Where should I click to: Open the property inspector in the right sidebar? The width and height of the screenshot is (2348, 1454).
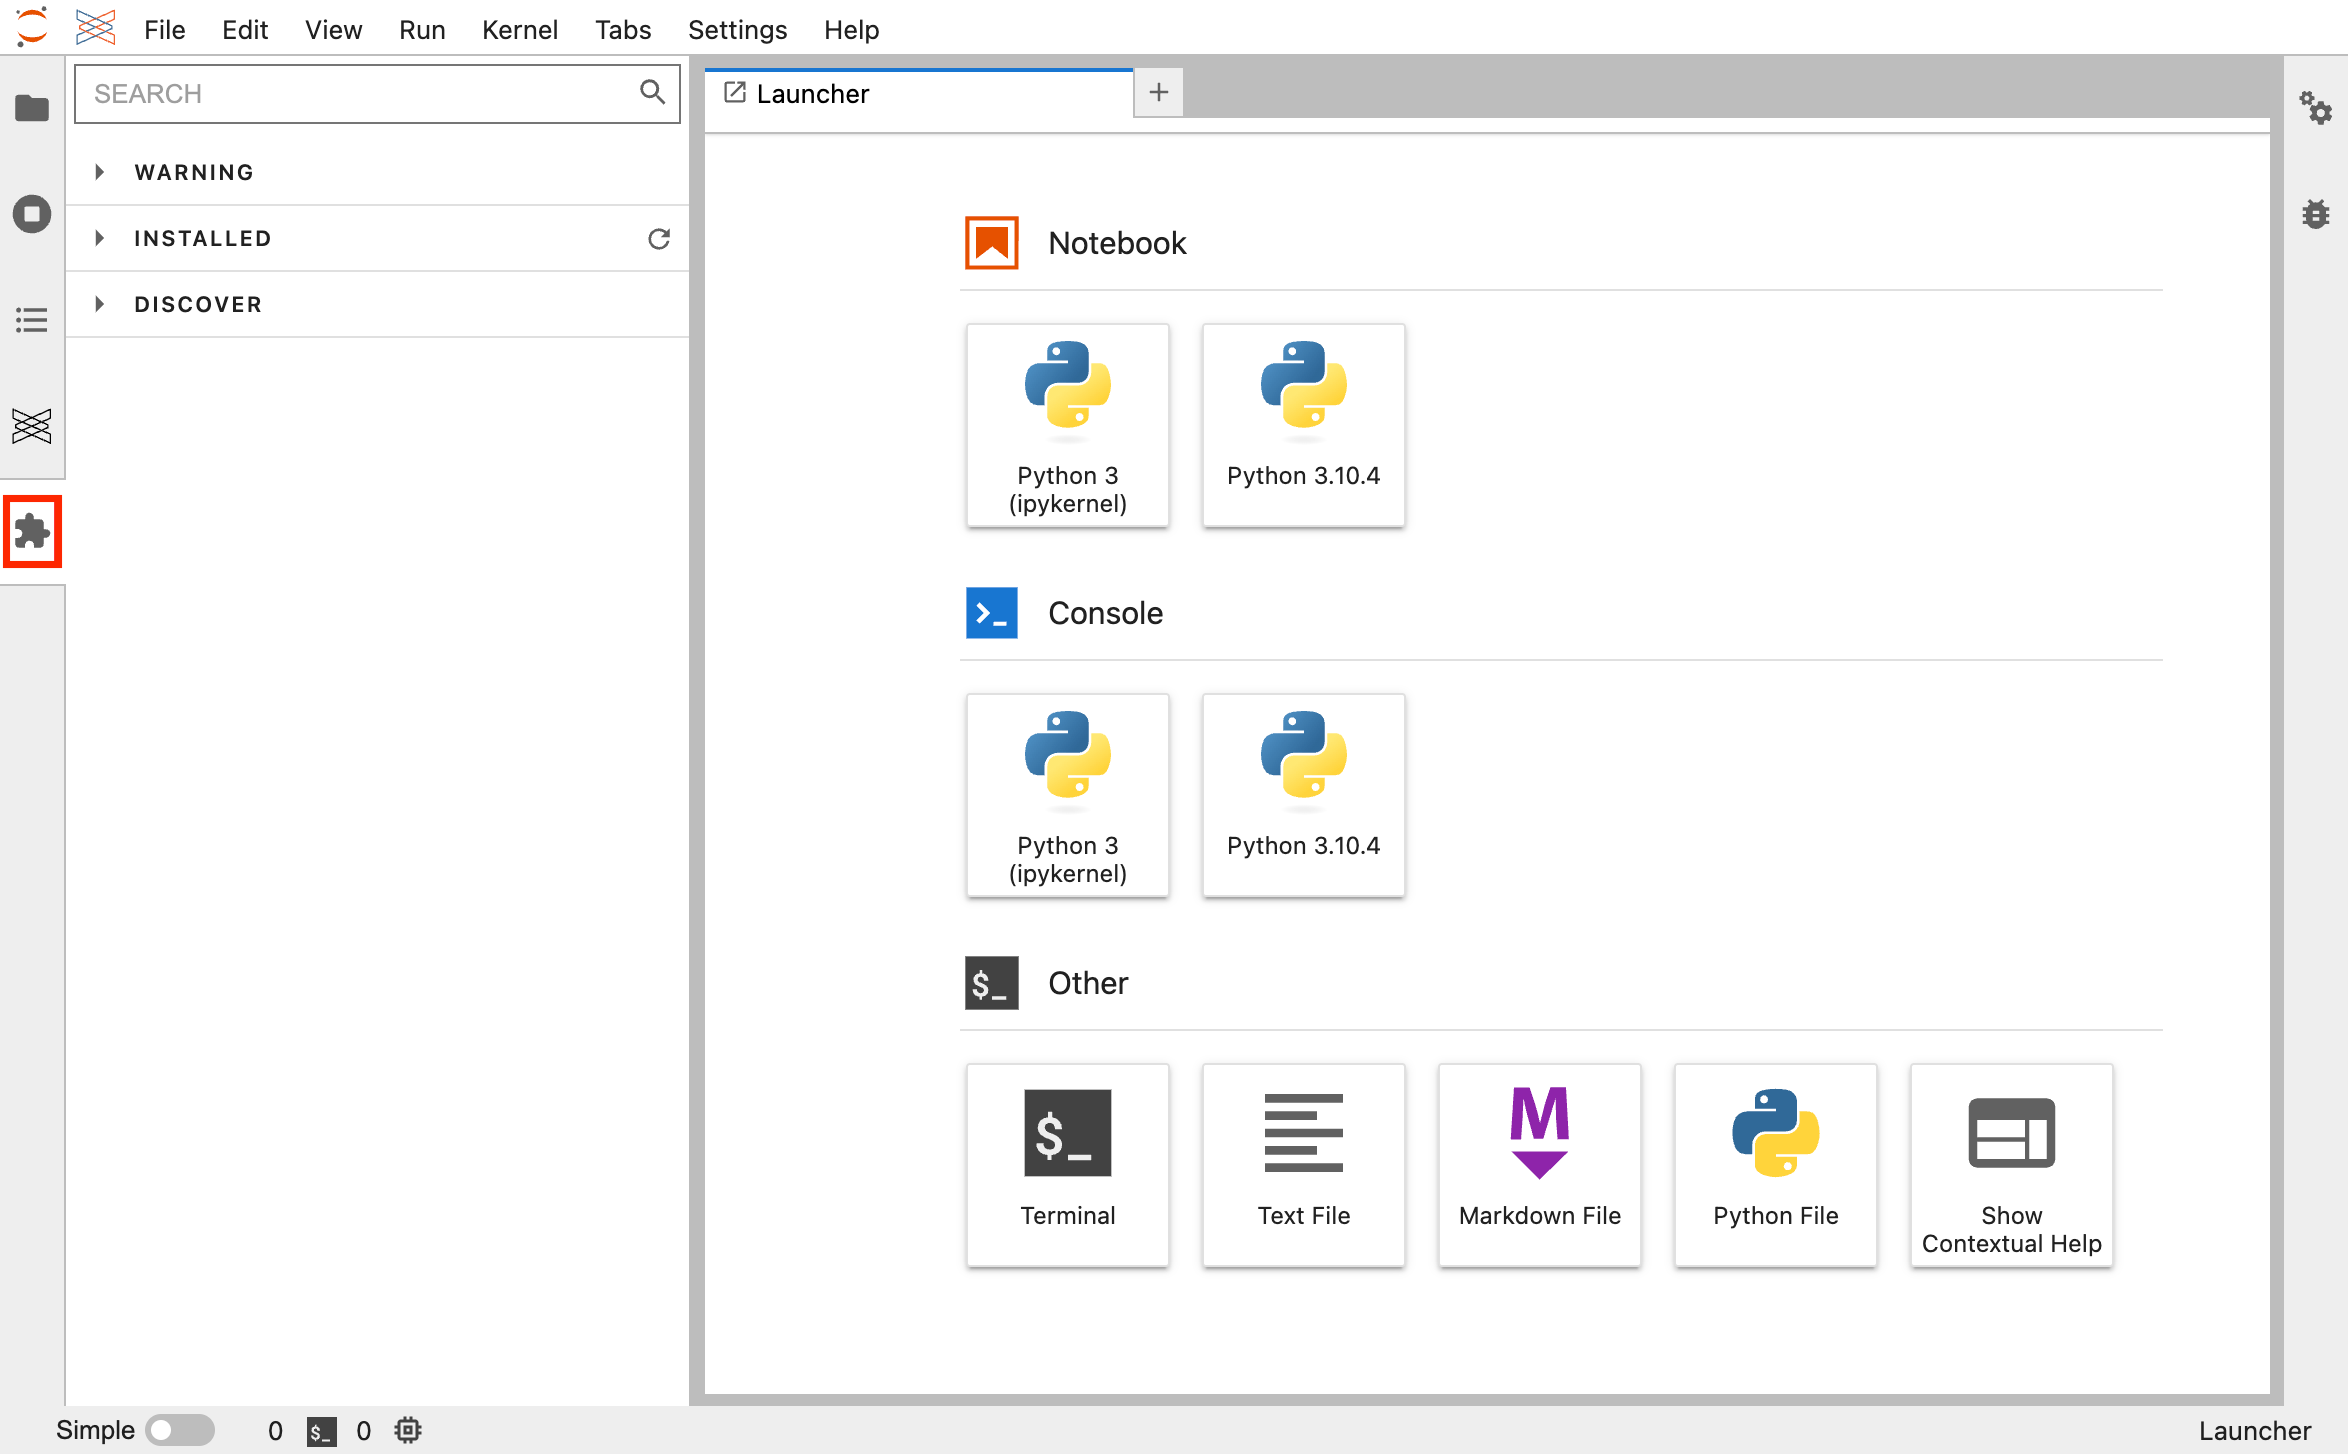(2317, 110)
